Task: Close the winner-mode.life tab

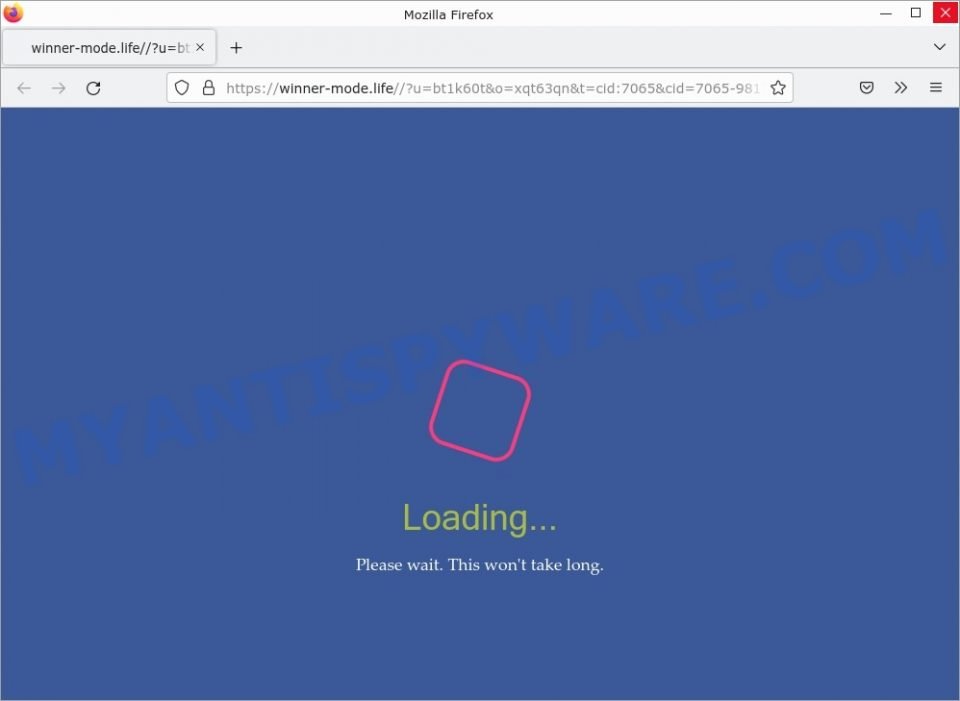Action: tap(200, 47)
